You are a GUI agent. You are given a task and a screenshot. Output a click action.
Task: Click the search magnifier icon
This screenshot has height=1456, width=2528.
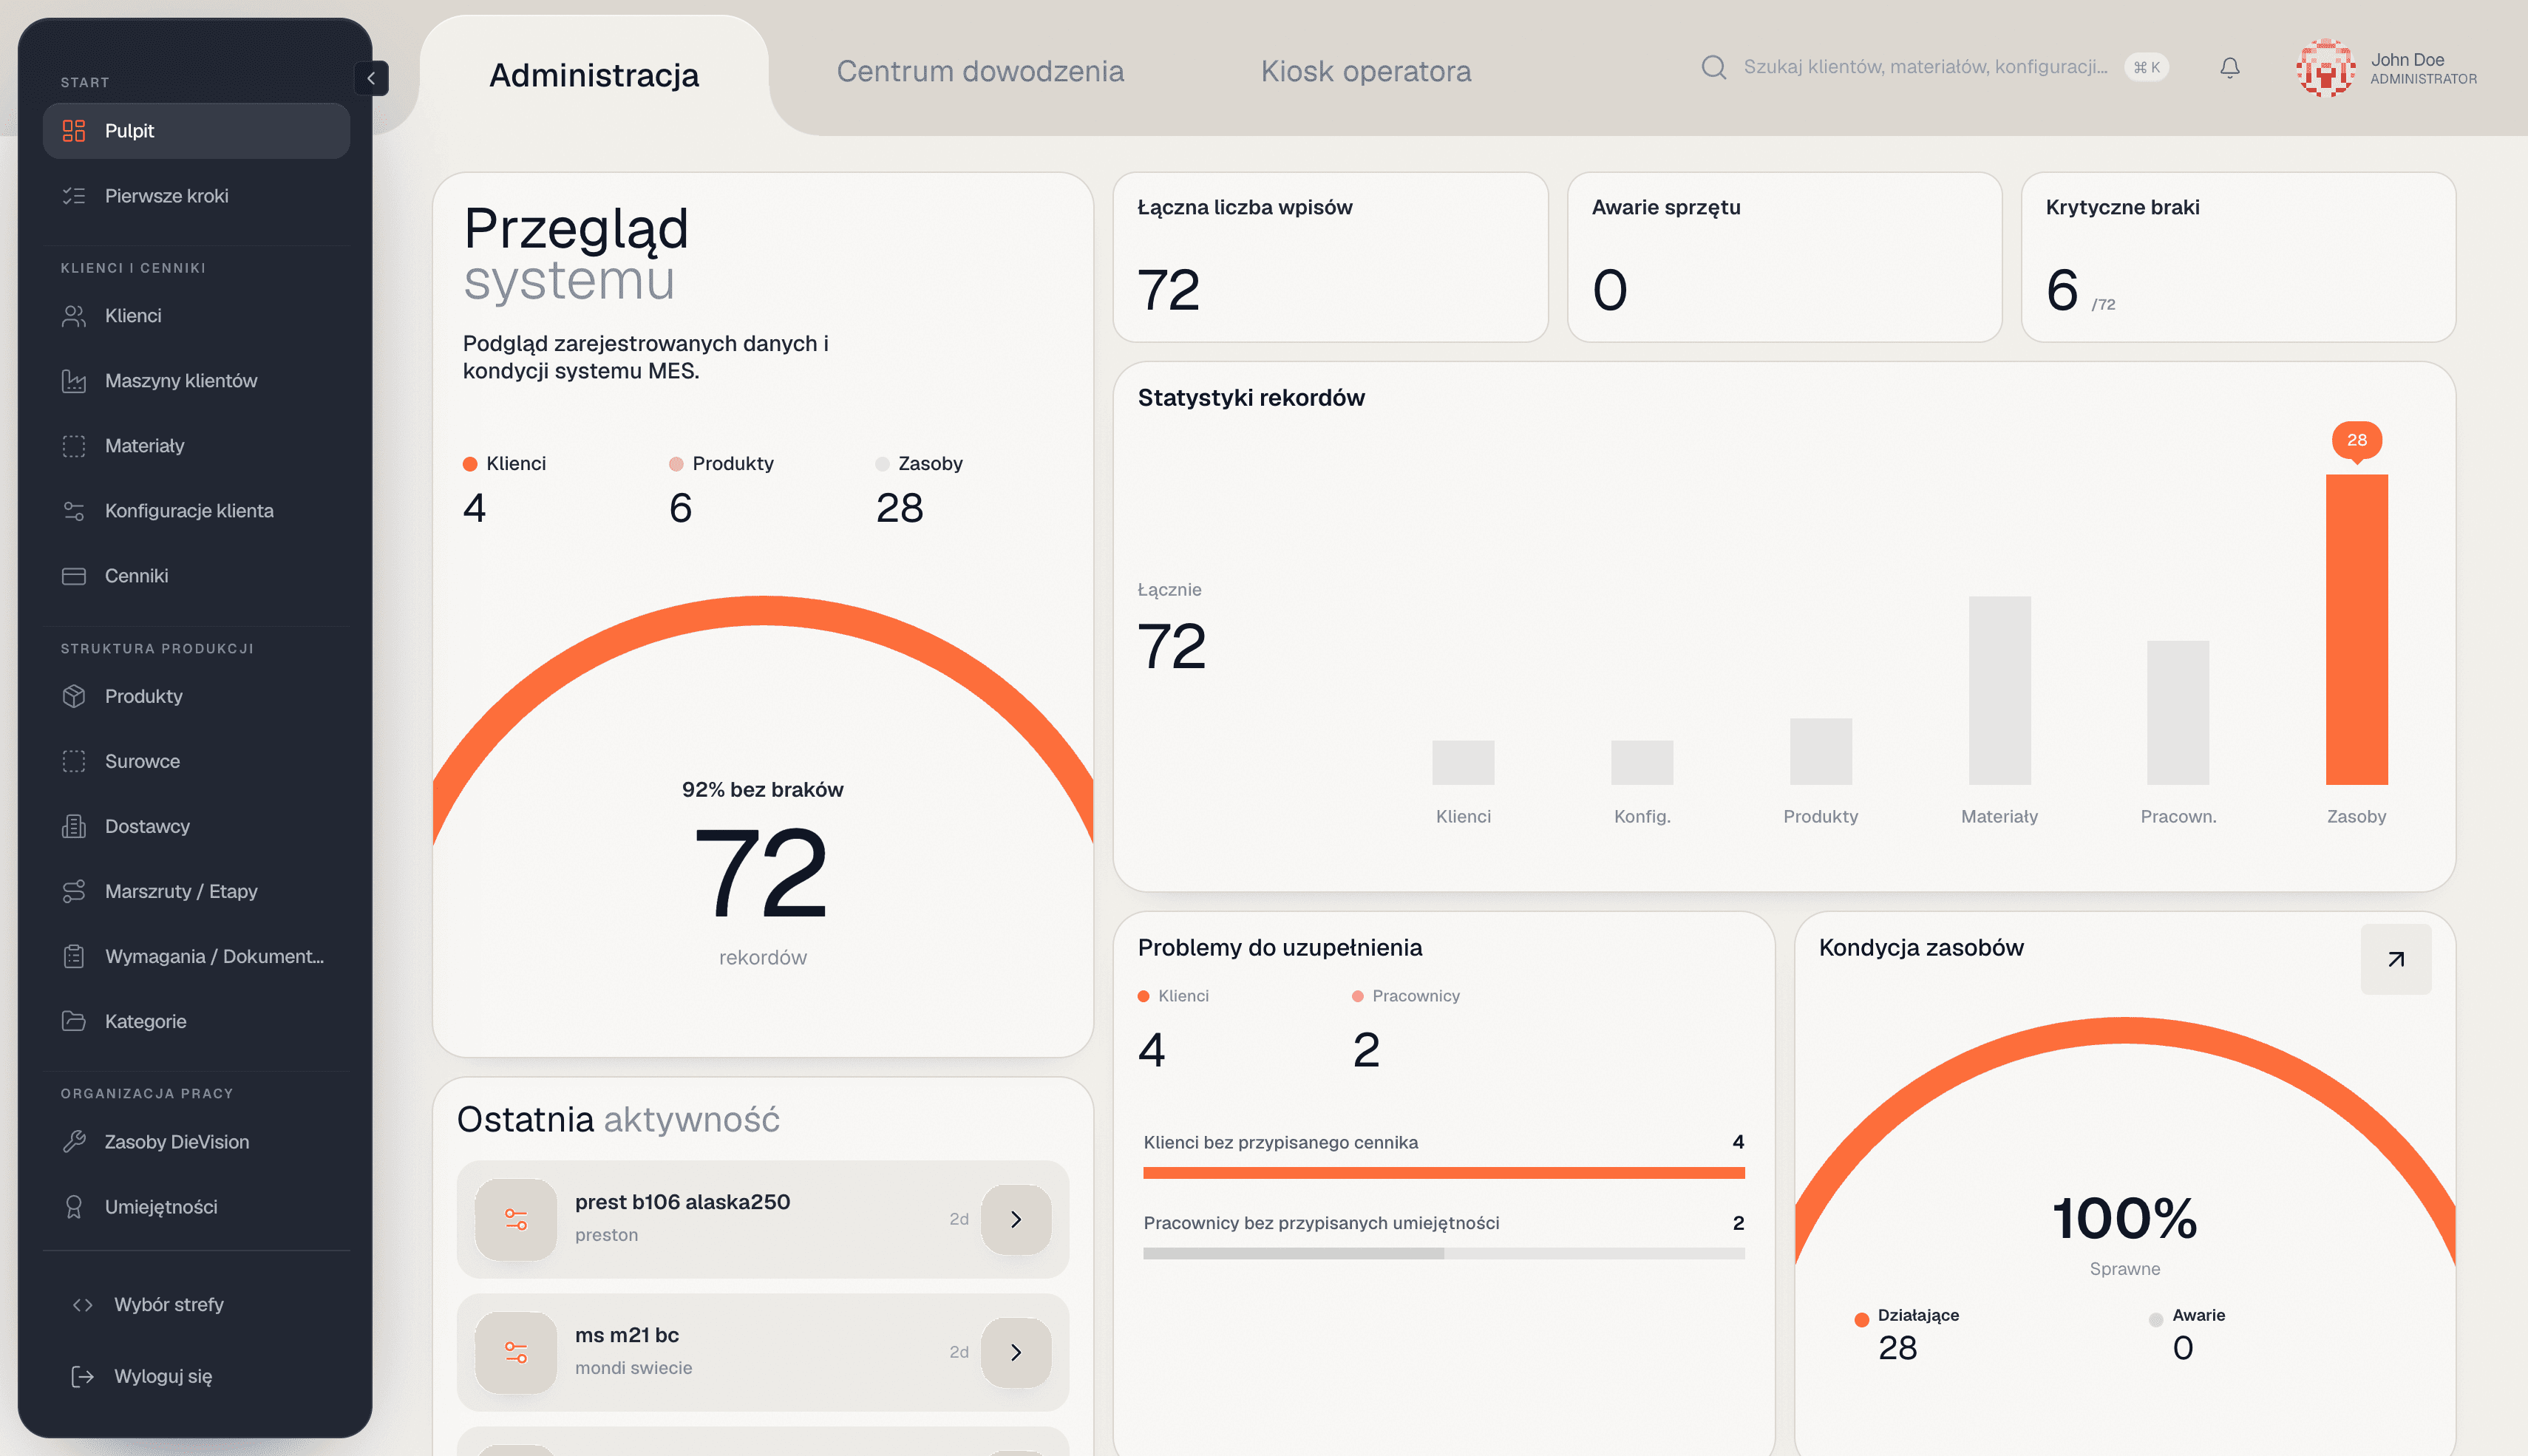[x=1714, y=67]
